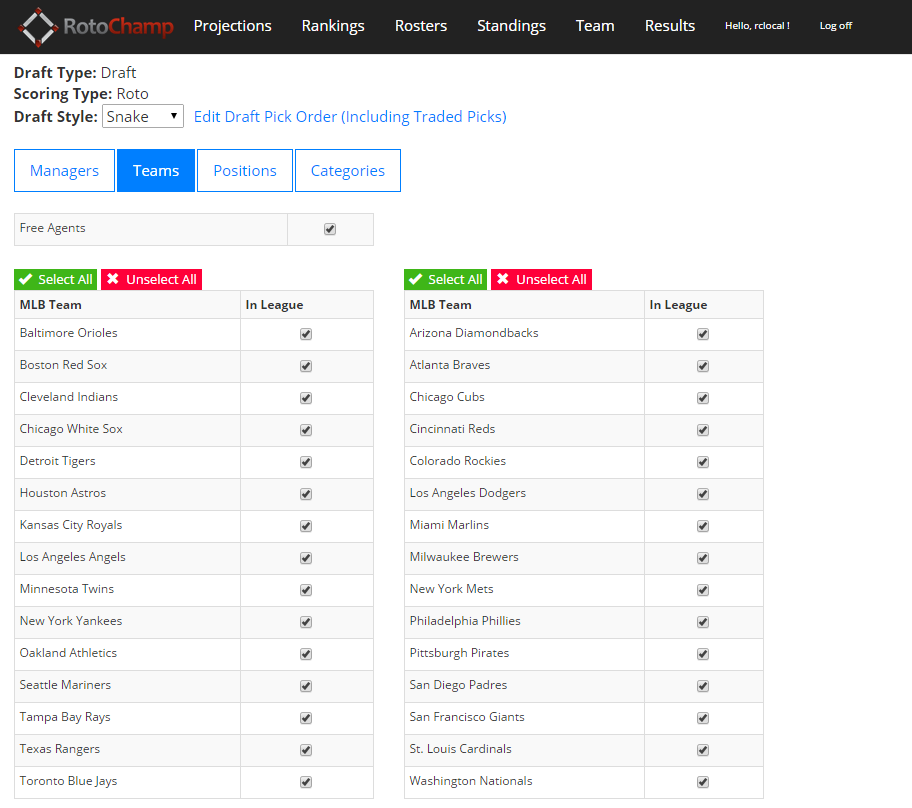Open Edit Draft Pick Order link
The image size is (912, 808).
coord(350,116)
